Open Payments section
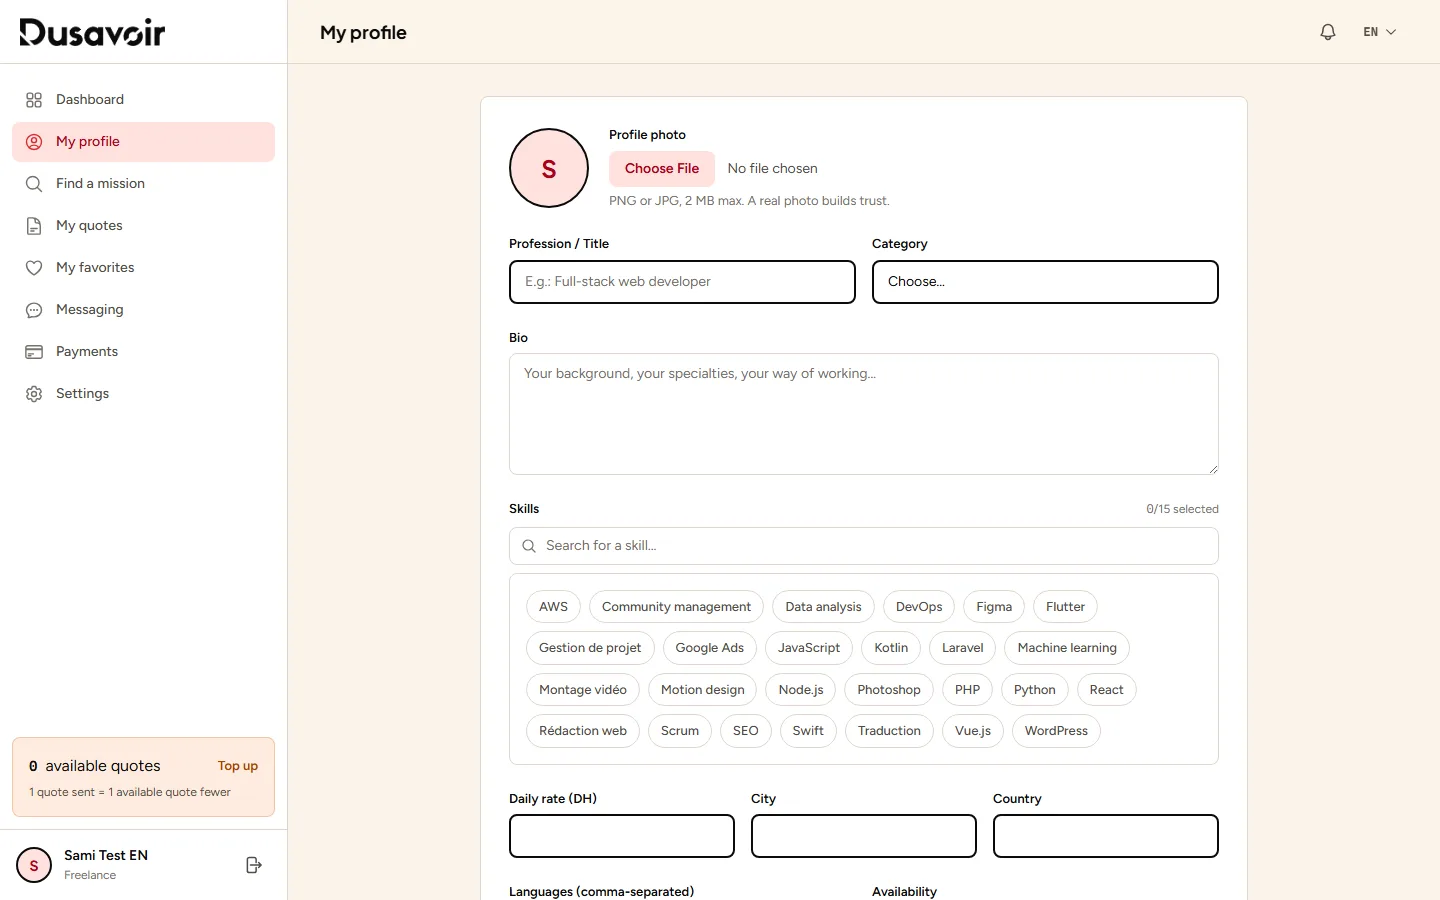Viewport: 1440px width, 900px height. (143, 352)
